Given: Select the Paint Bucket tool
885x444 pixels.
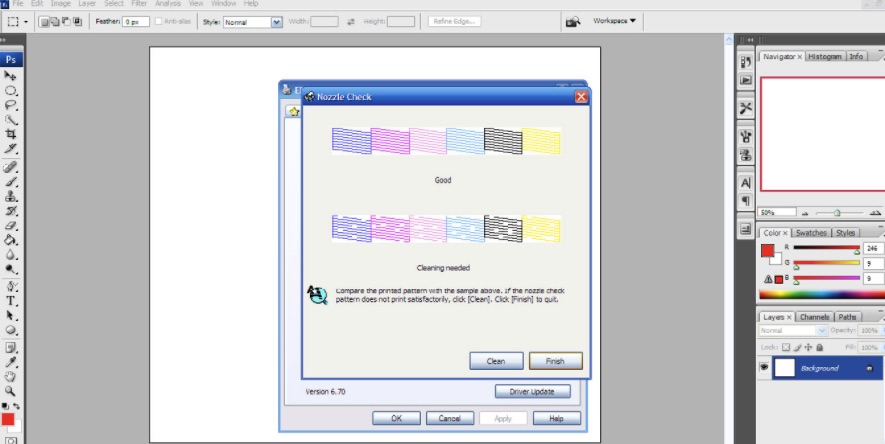Looking at the screenshot, I should 10,240.
